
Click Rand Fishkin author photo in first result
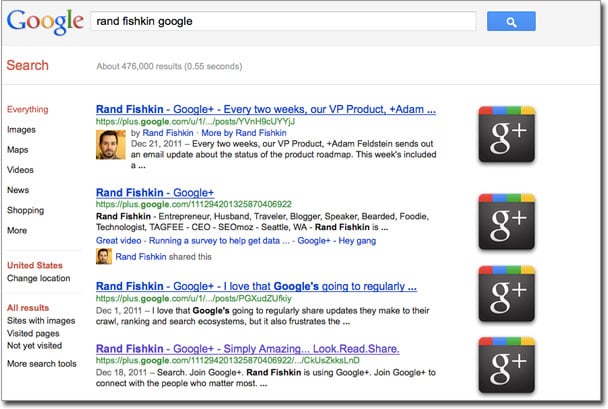(111, 145)
